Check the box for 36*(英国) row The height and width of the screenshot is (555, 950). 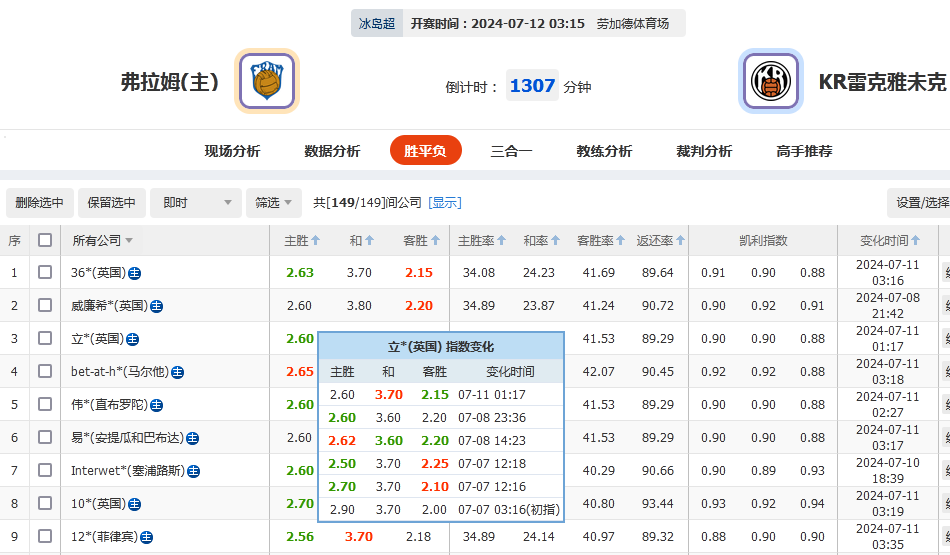(x=45, y=272)
